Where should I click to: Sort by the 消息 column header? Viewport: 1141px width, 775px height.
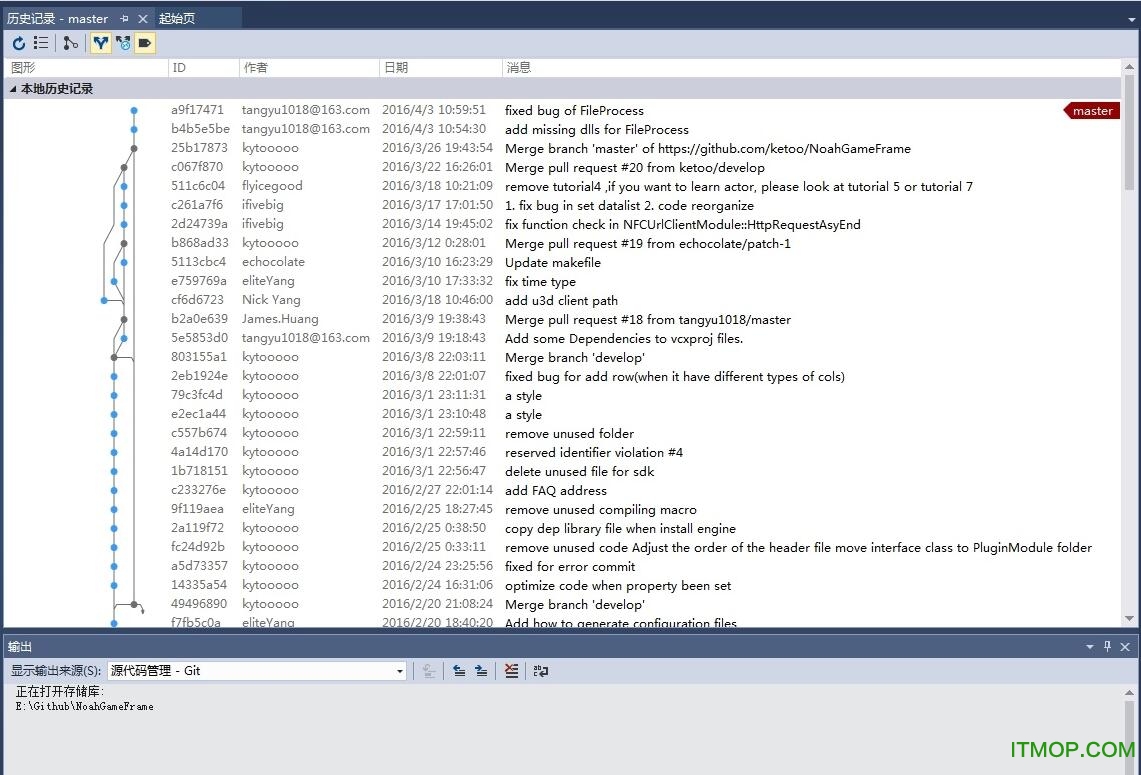(811, 68)
